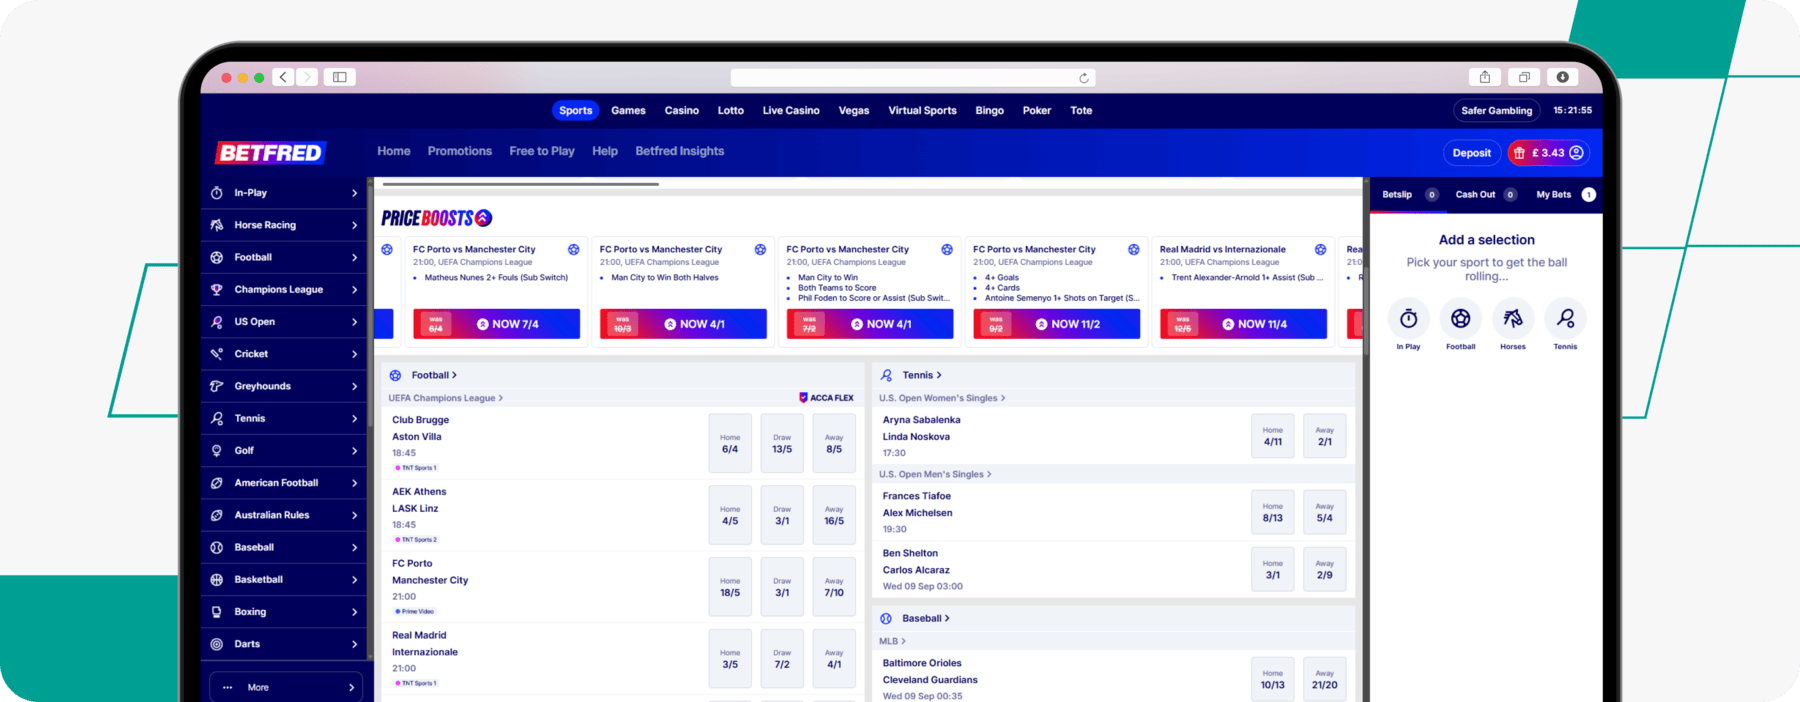Click browser reload icon in address bar
Screen dimensions: 1800x702
(x=1083, y=77)
